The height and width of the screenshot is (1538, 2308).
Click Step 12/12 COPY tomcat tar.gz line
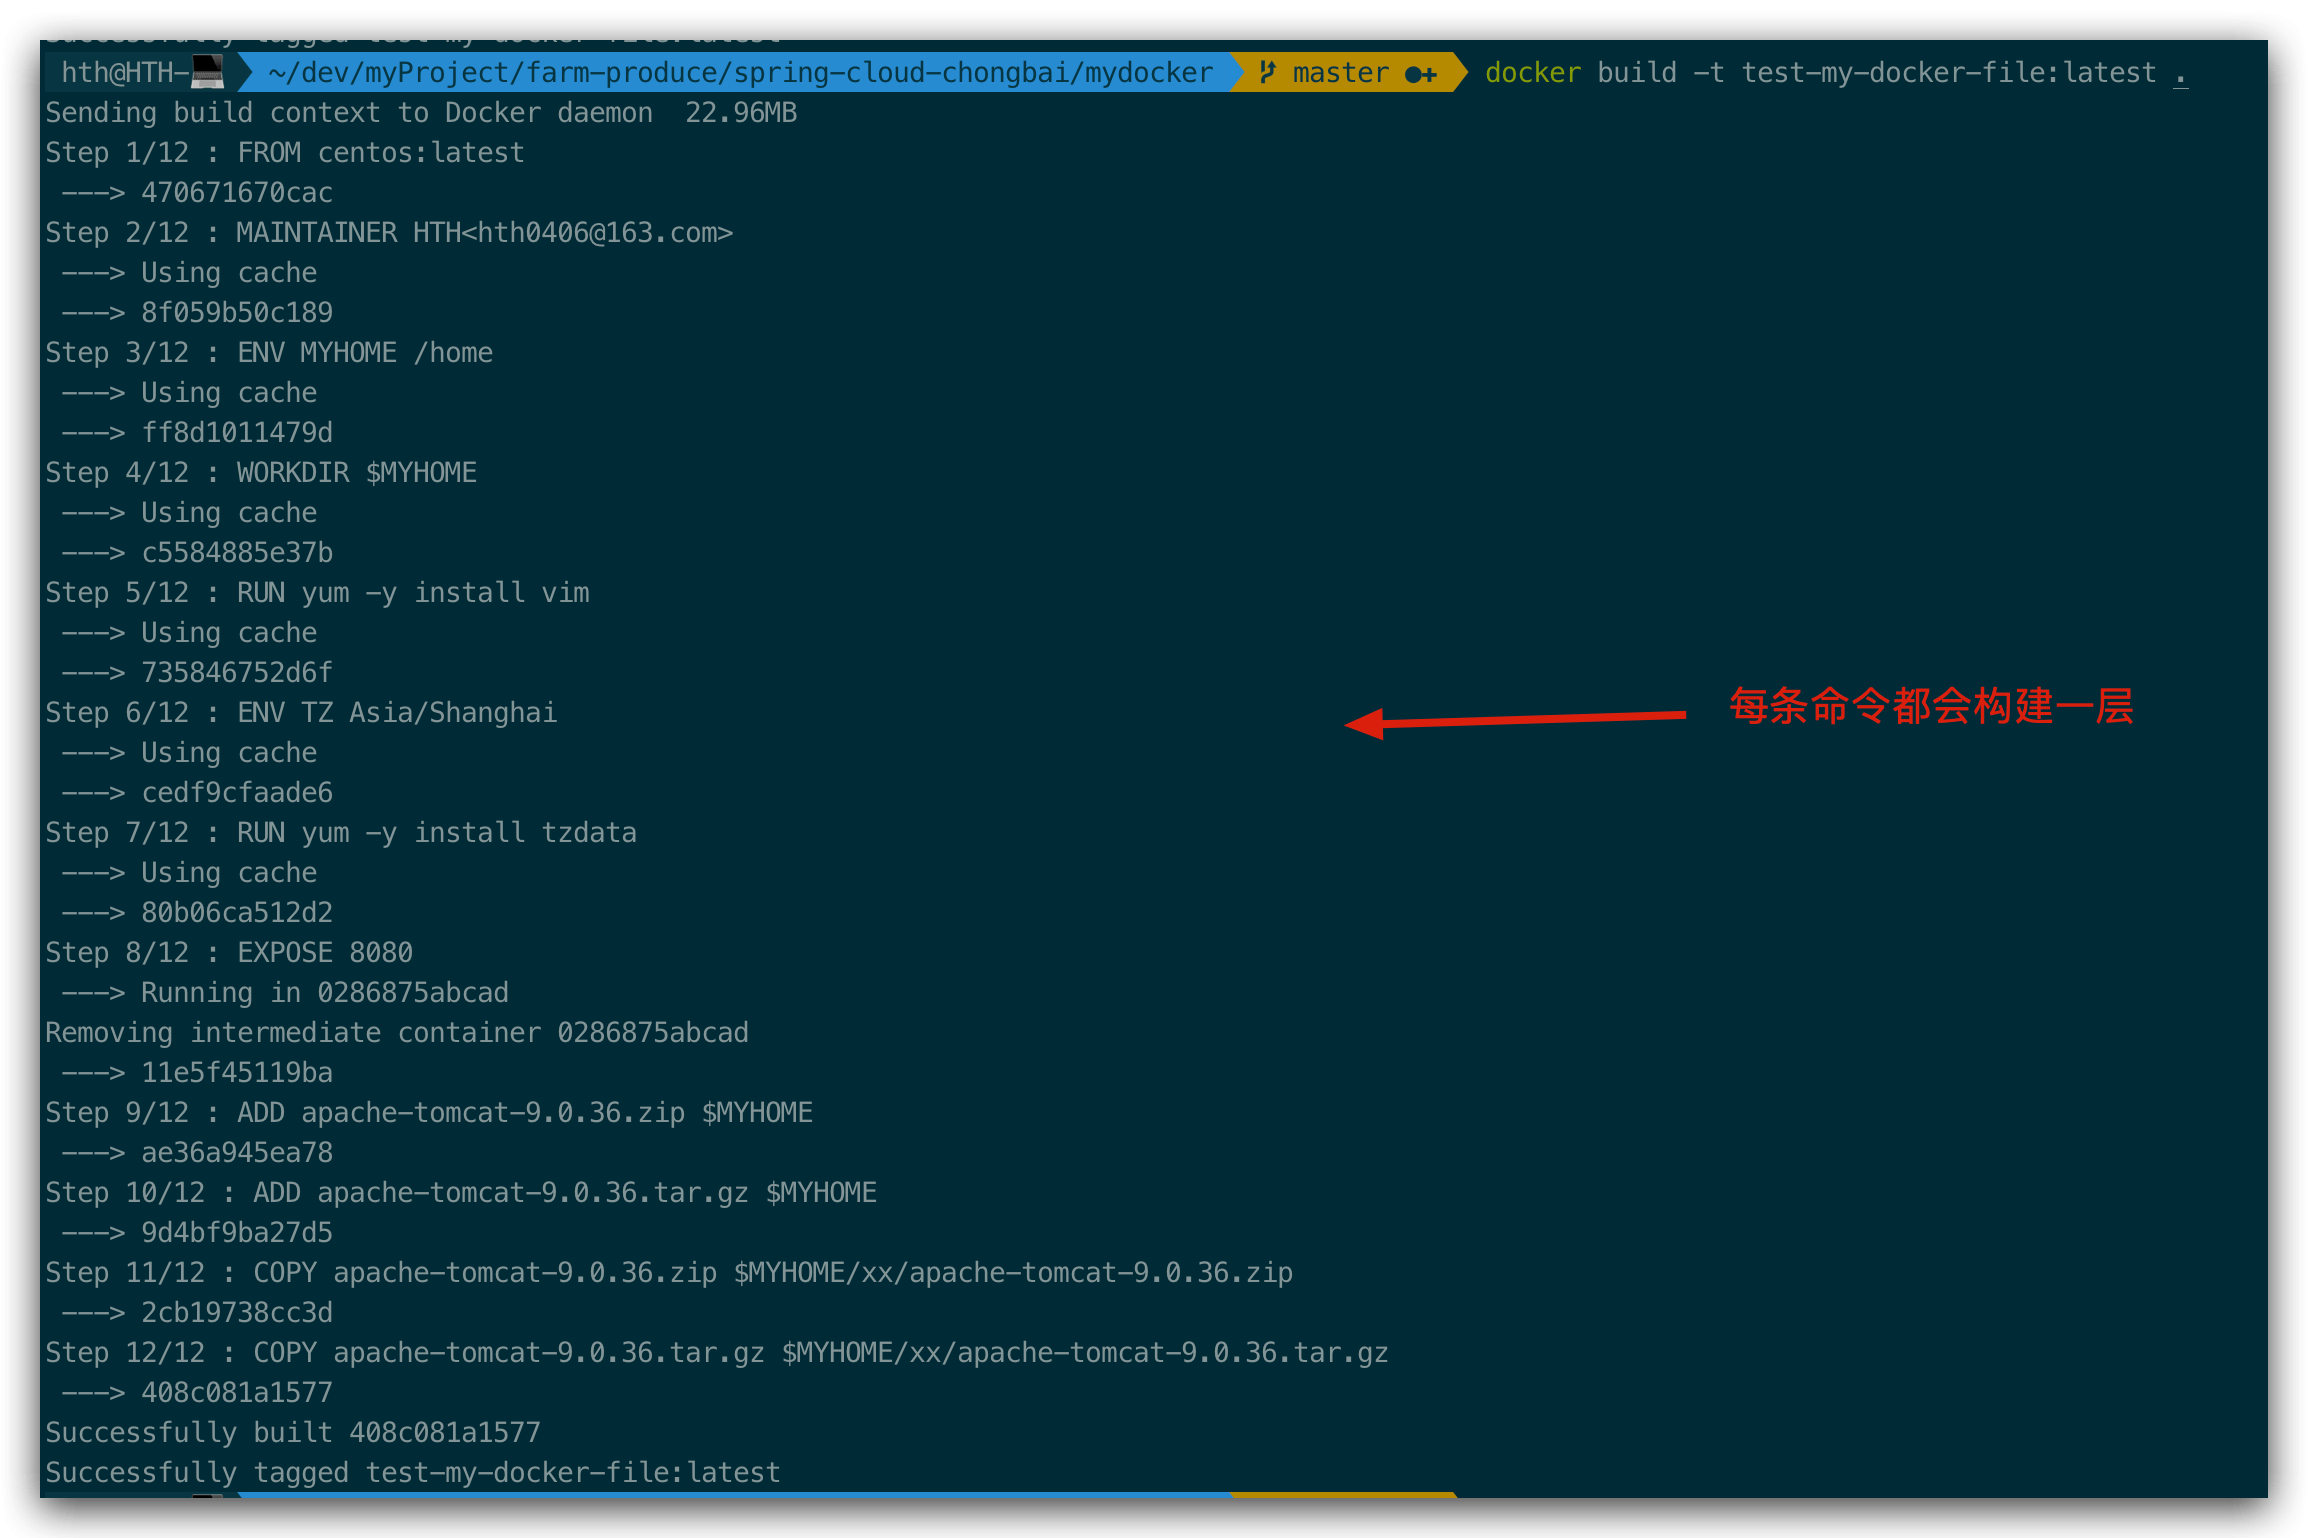[x=717, y=1353]
